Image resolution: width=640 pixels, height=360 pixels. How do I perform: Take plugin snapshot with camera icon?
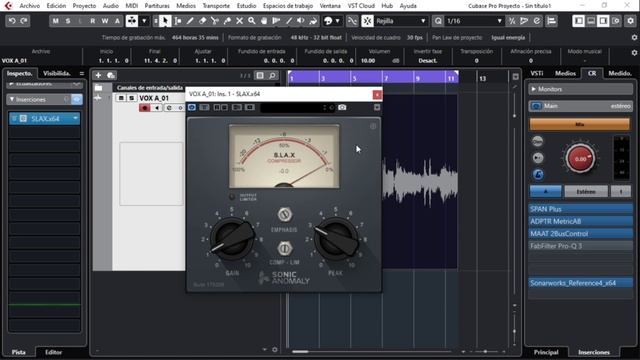tap(342, 107)
